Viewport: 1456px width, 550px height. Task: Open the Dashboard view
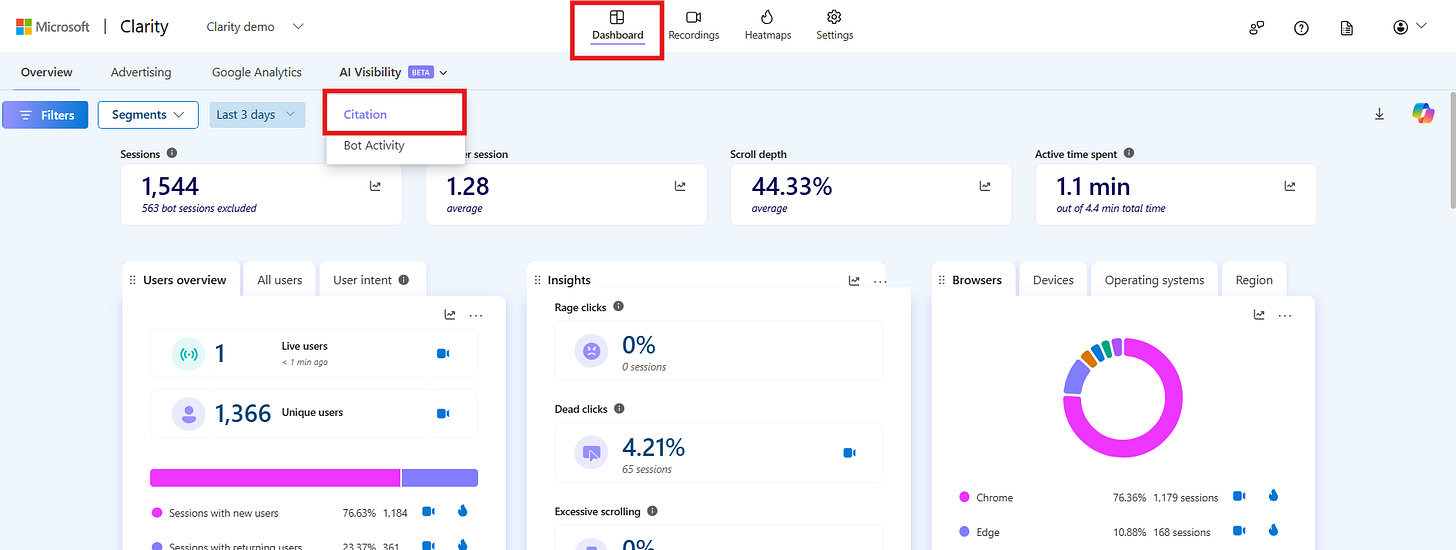pos(617,26)
